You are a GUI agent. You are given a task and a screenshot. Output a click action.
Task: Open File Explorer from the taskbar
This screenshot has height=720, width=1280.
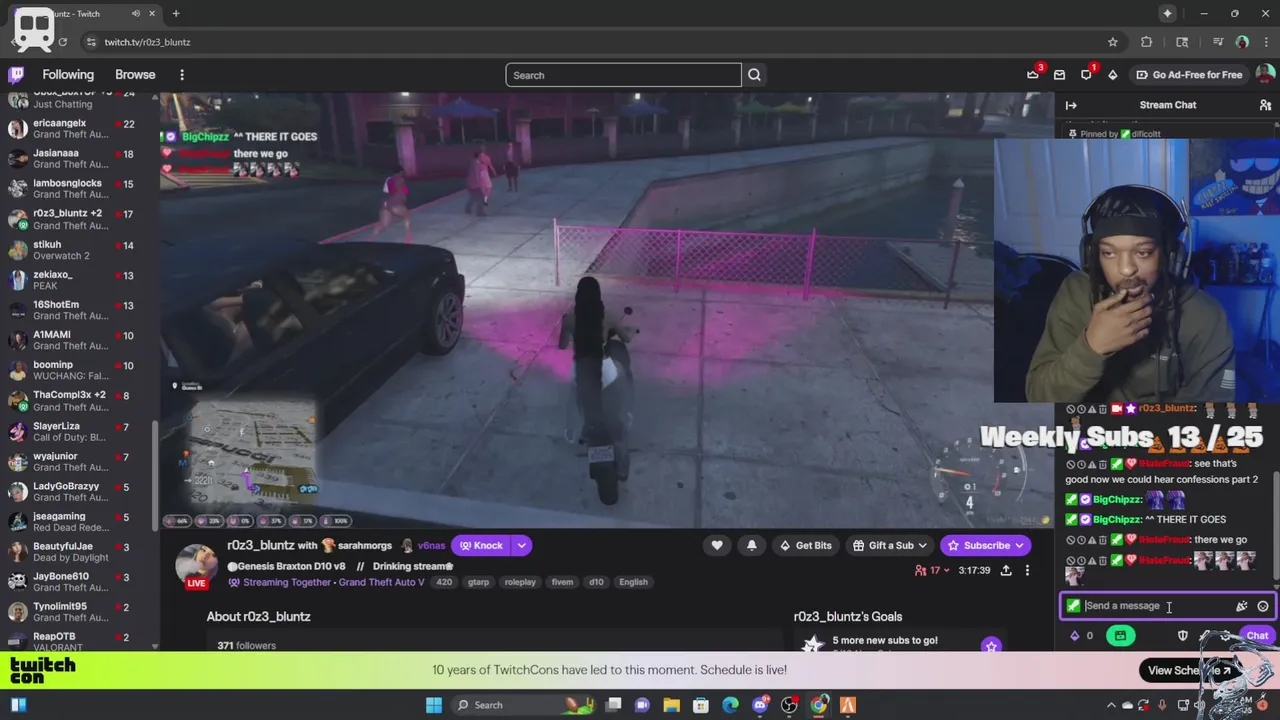[672, 705]
